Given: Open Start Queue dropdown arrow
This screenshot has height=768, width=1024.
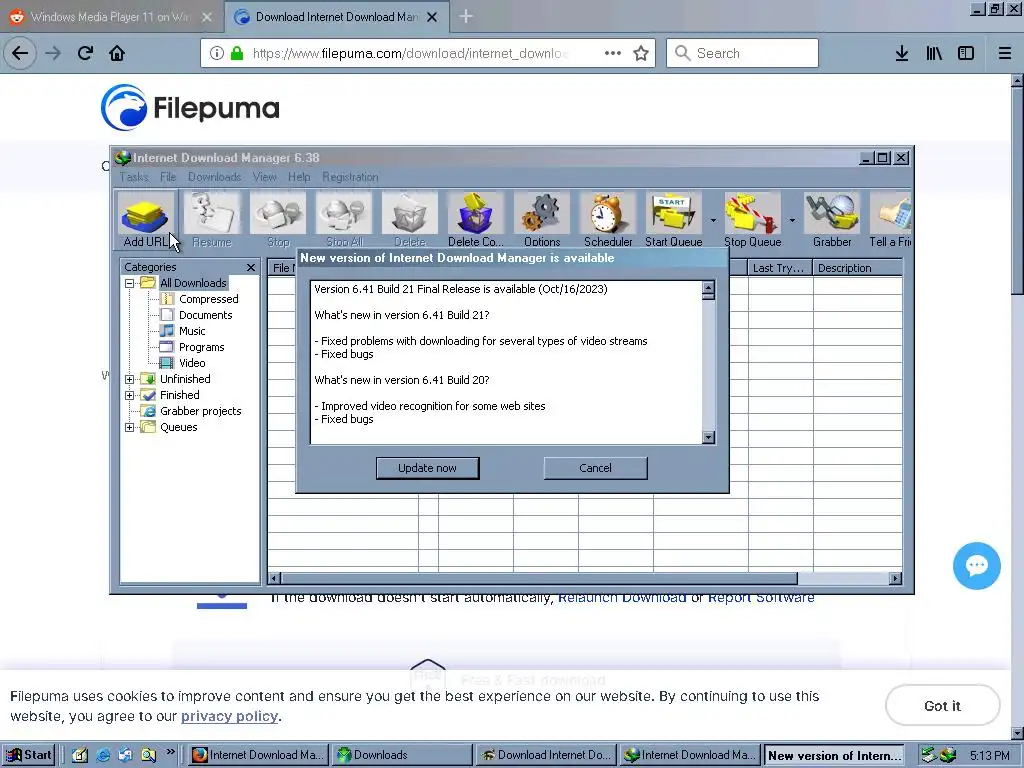Looking at the screenshot, I should click(713, 220).
